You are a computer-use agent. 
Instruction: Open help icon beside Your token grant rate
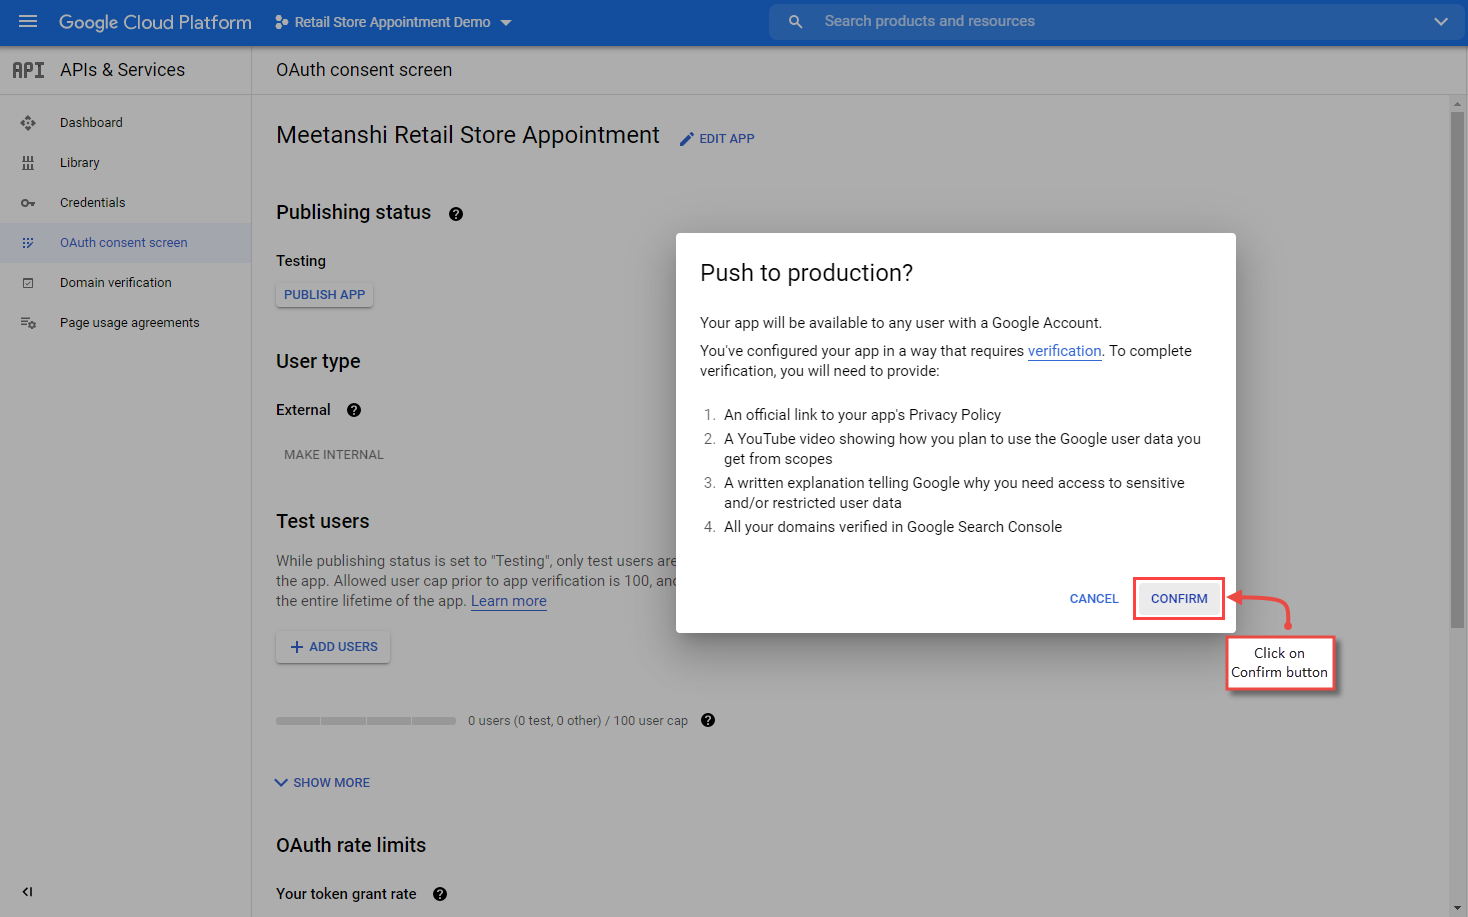(440, 894)
